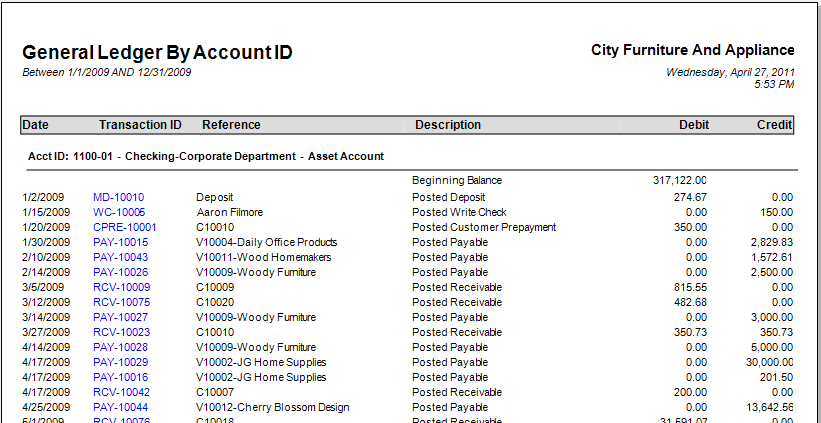Viewport: 821px width, 423px height.
Task: Open transaction PAY-10016
Action: 120,377
